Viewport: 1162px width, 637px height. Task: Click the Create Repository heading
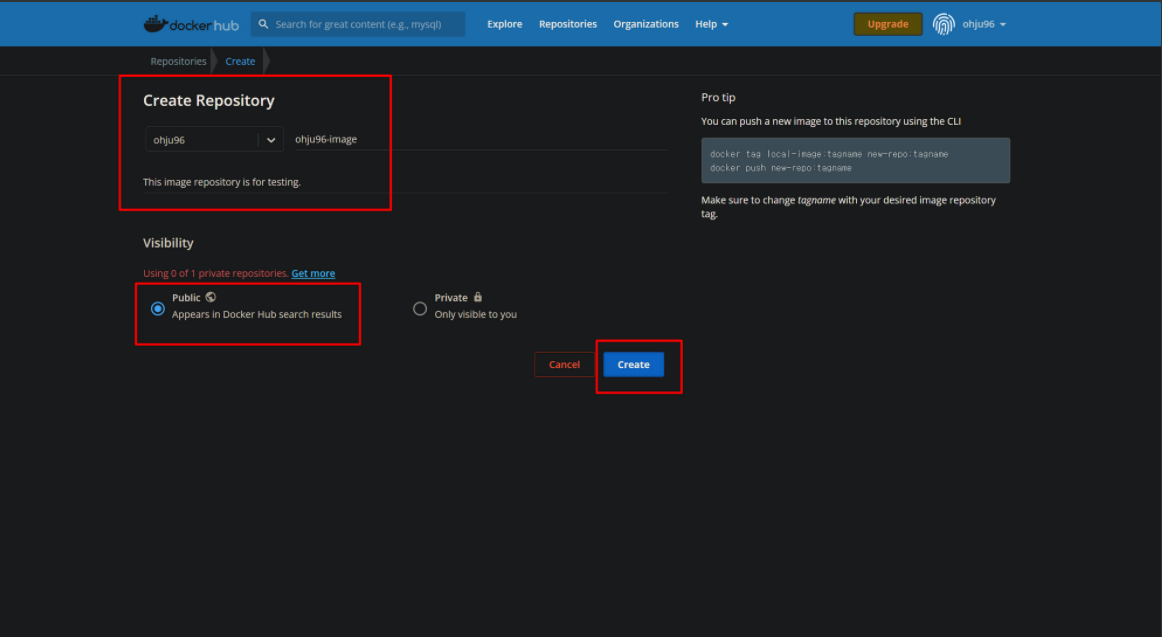pyautogui.click(x=209, y=101)
